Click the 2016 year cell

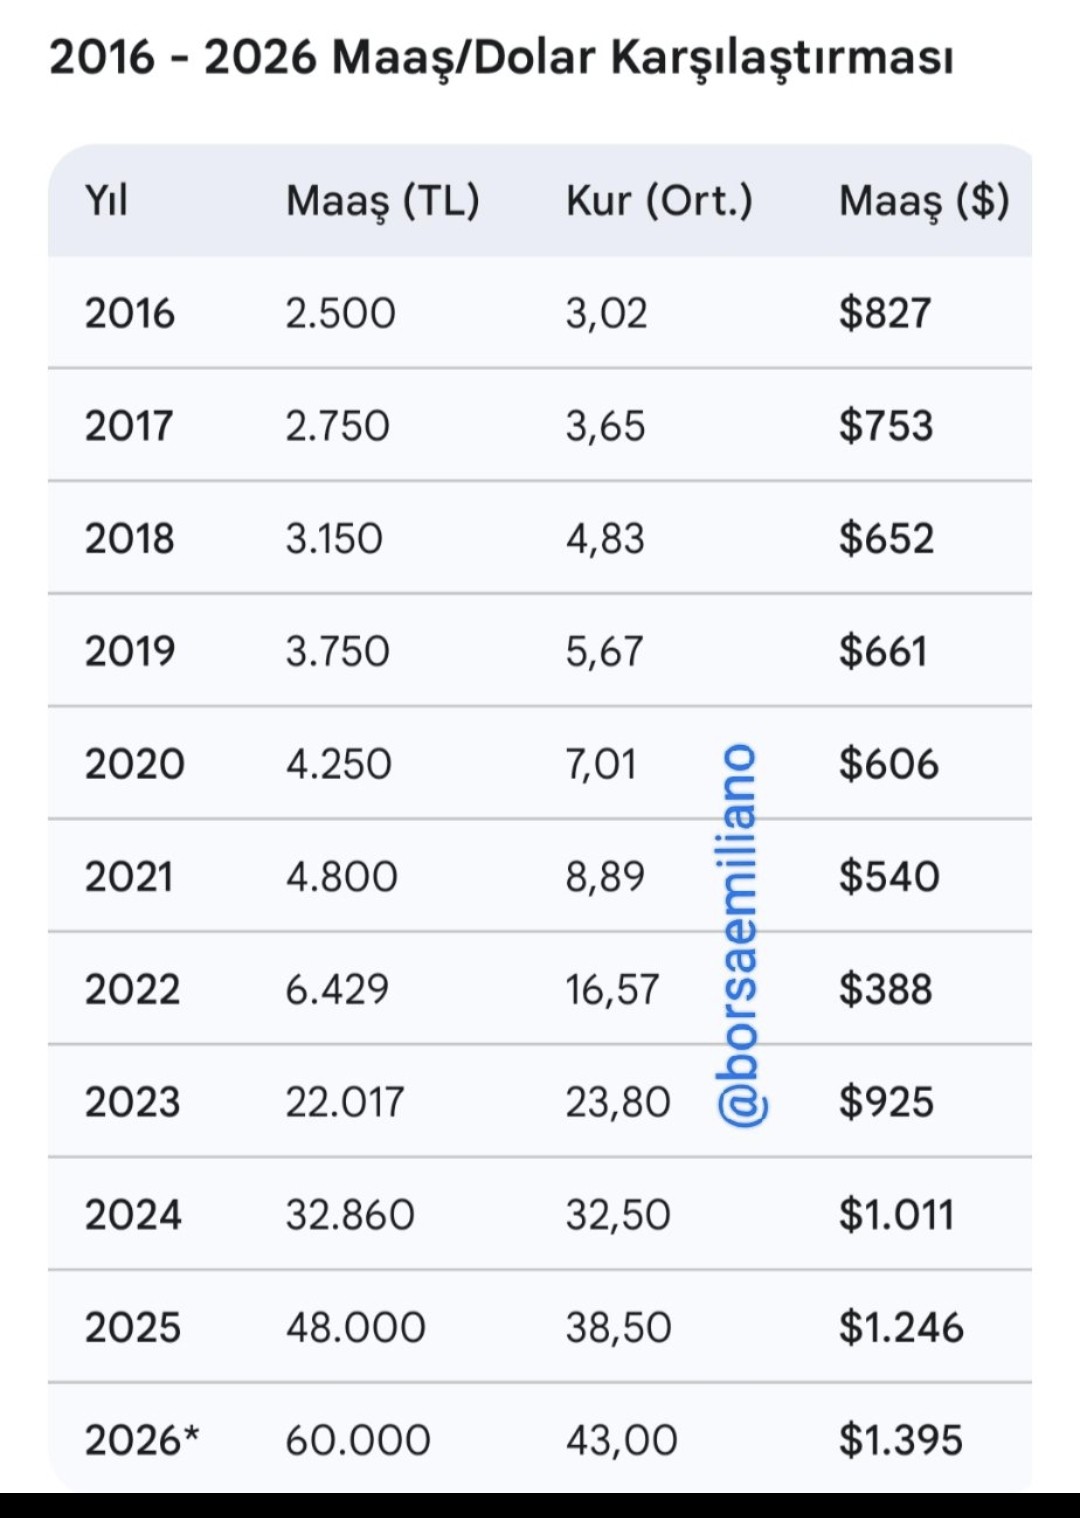(x=129, y=313)
